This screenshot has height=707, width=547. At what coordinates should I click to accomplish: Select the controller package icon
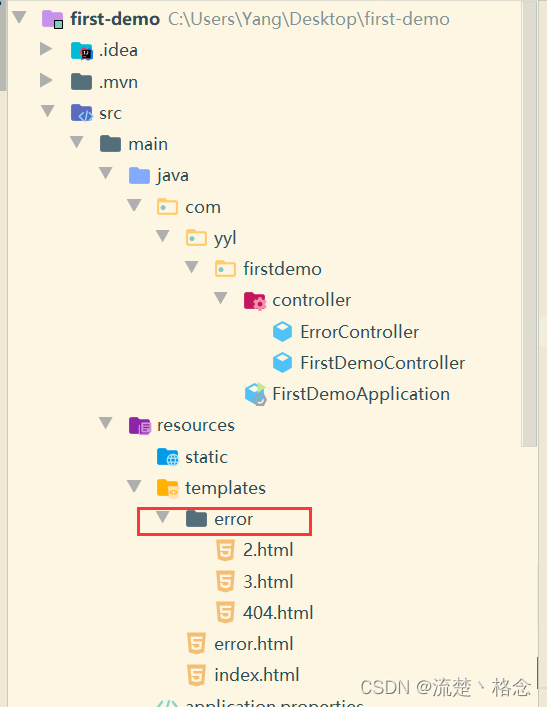(x=255, y=301)
